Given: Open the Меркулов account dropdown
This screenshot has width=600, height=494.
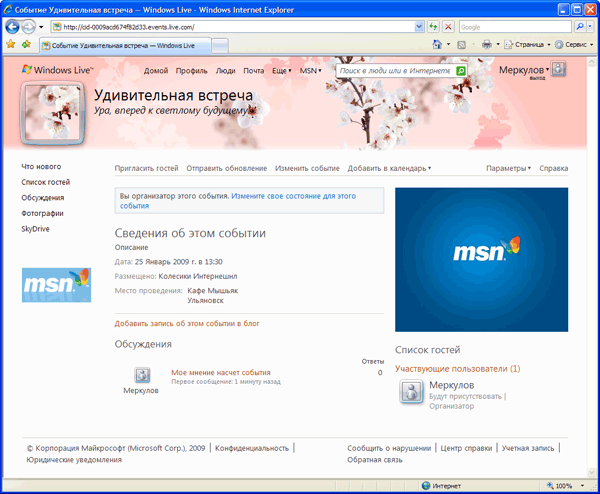Looking at the screenshot, I should point(524,70).
